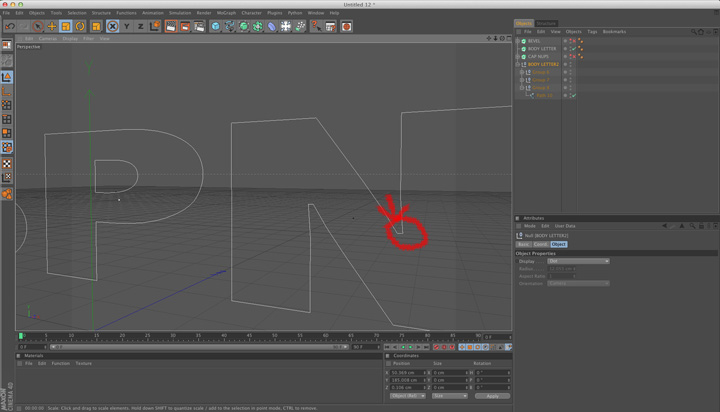This screenshot has width=720, height=412.
Task: Toggle green checkmark on BODY LETTER
Action: (x=573, y=49)
